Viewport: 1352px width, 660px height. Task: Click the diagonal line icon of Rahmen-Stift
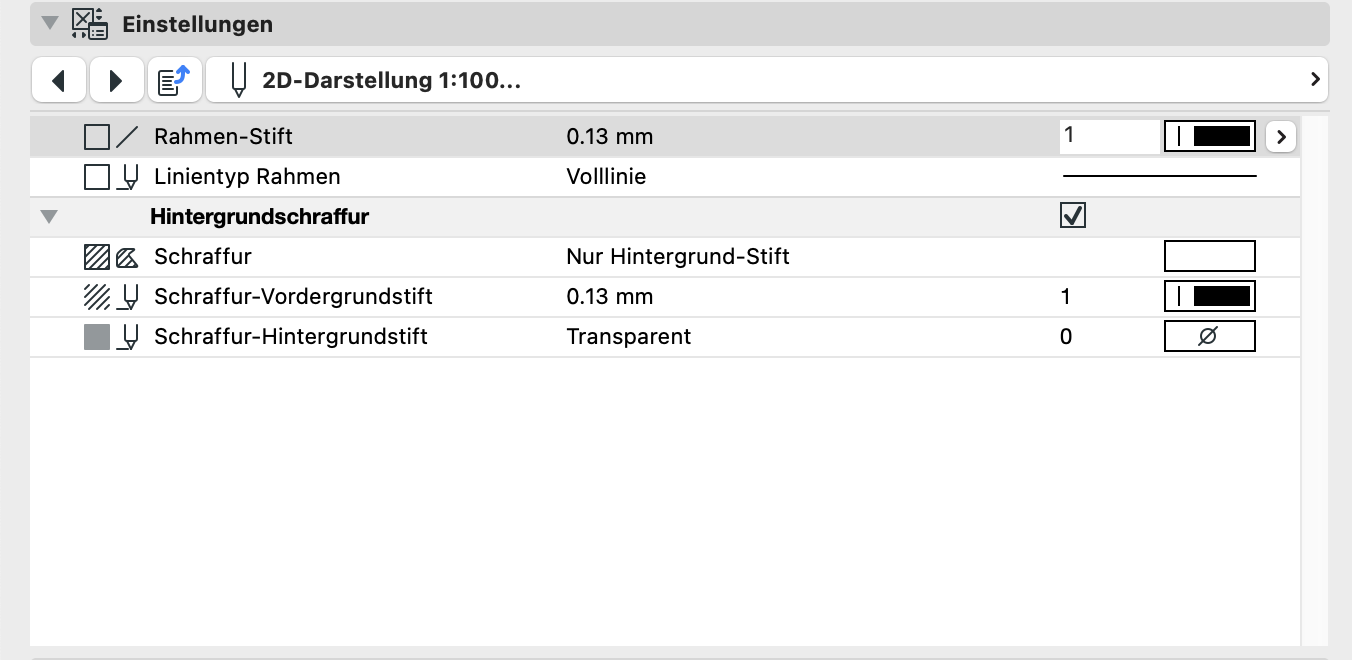(127, 136)
